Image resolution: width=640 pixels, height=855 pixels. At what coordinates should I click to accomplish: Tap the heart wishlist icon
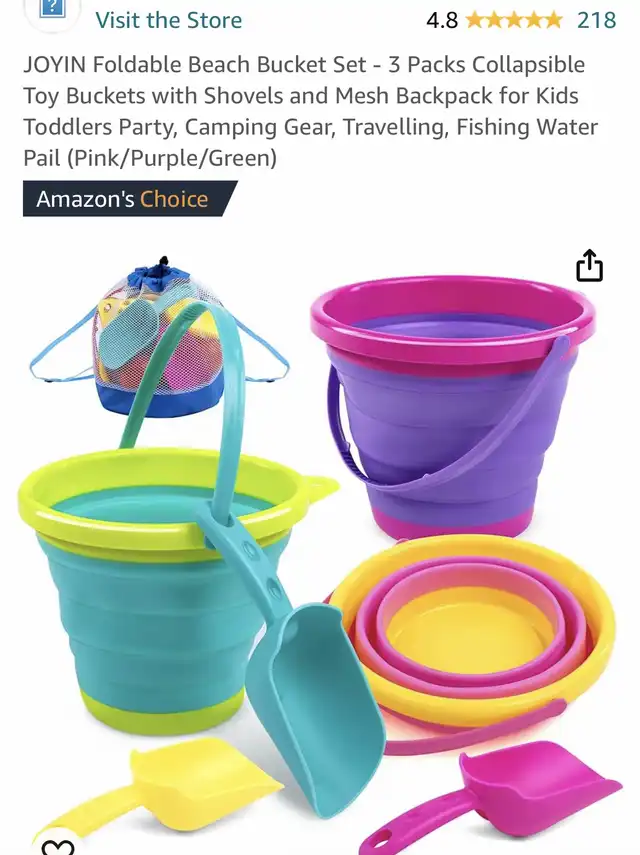pos(58,847)
